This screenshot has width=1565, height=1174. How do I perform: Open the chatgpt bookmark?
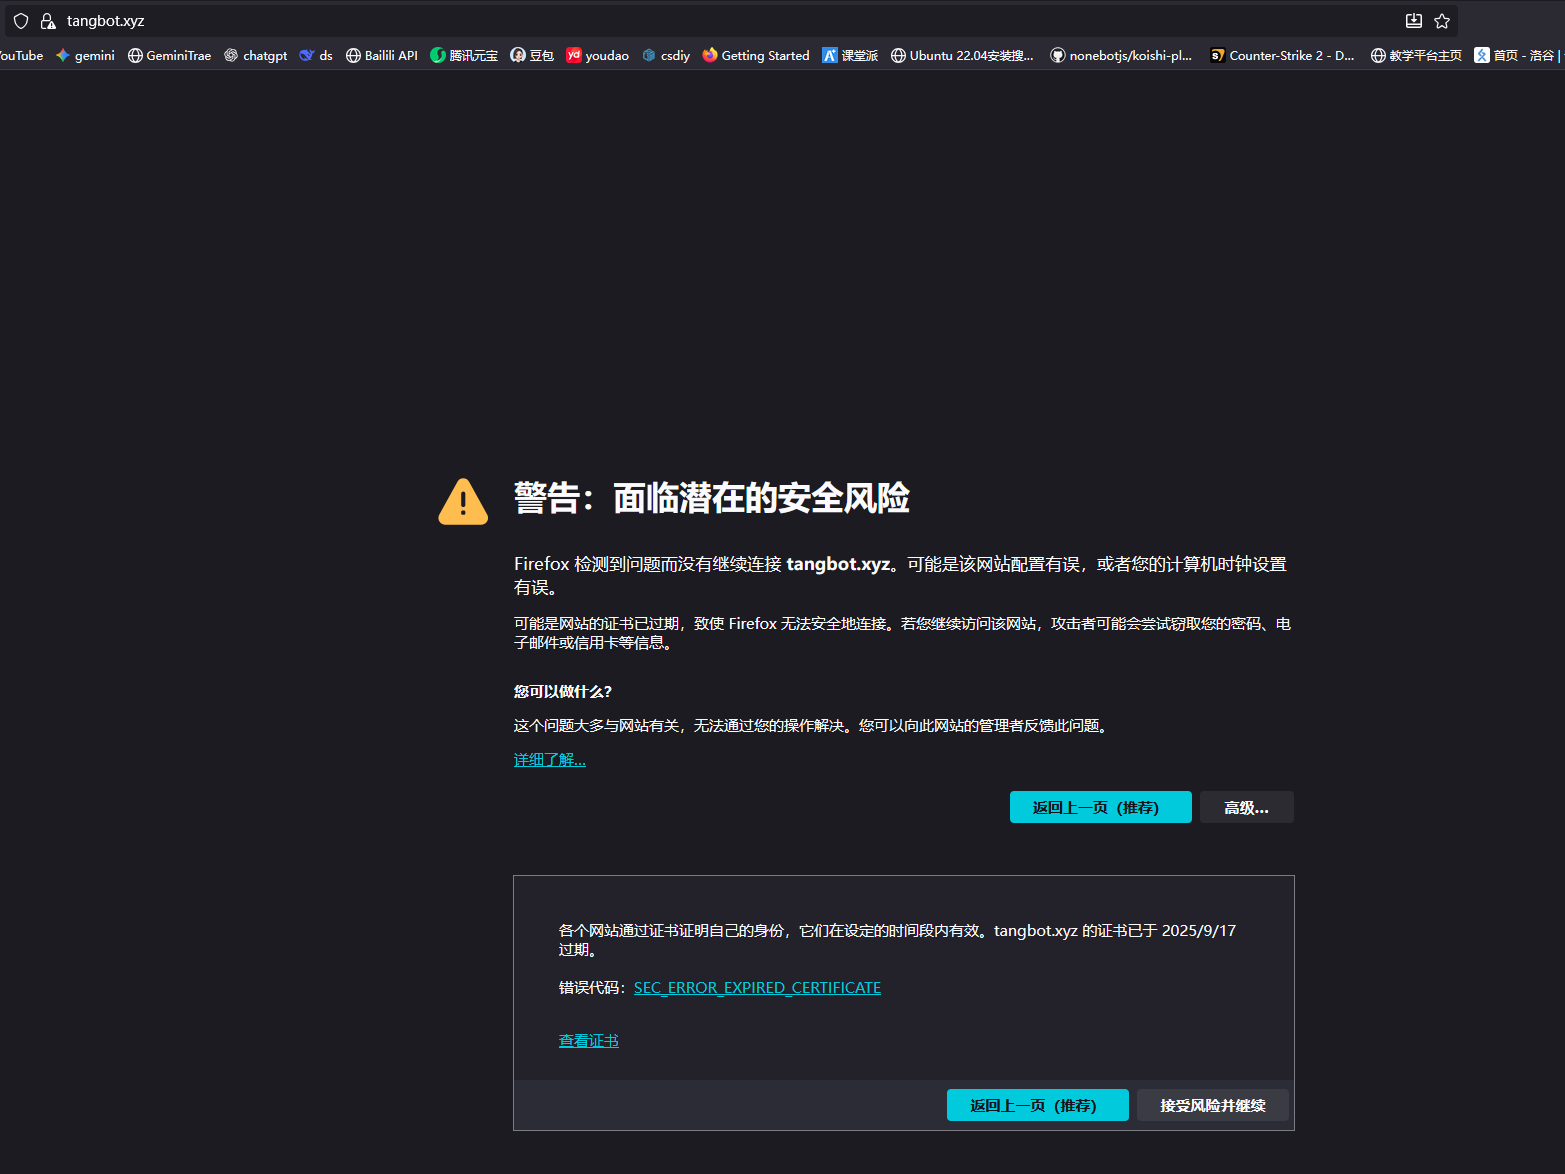pyautogui.click(x=256, y=56)
